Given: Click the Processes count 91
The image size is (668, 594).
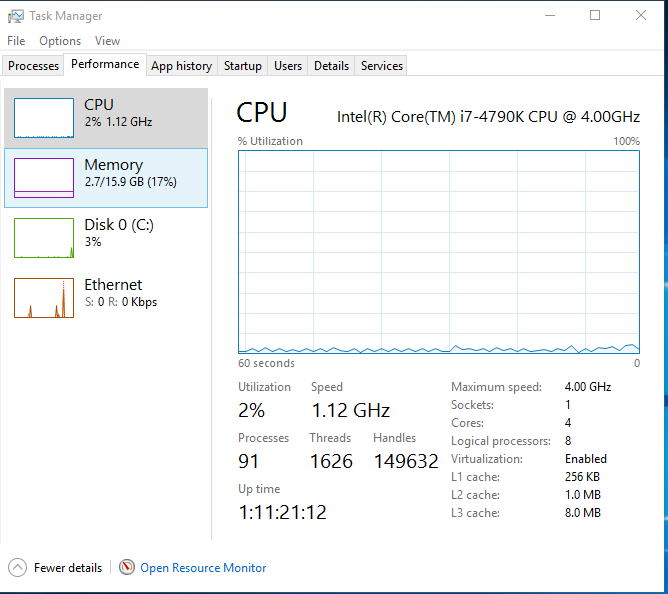Looking at the screenshot, I should tap(248, 461).
